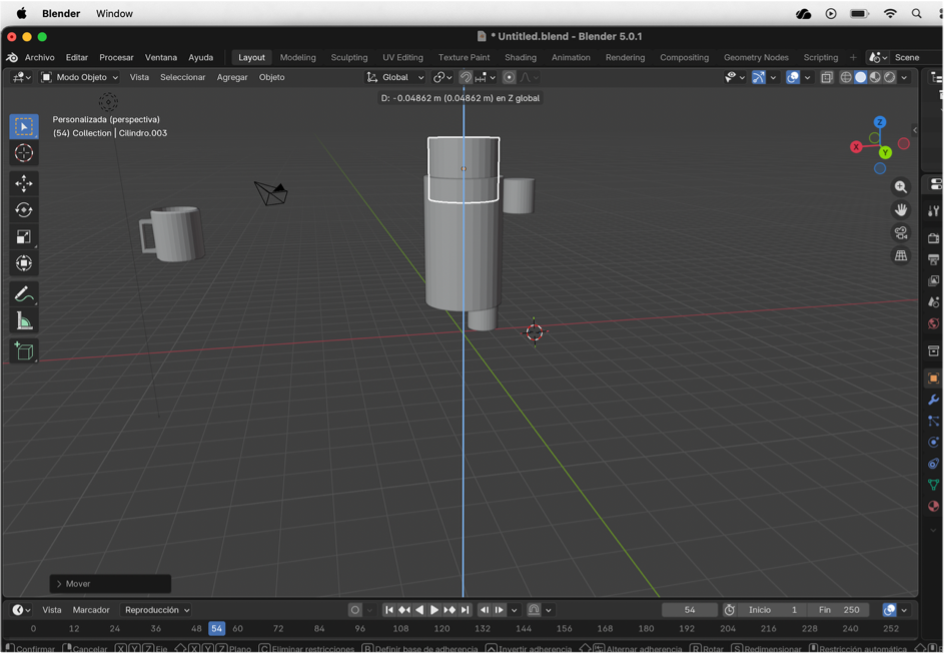Viewport: 947px width, 656px height.
Task: Activate the 3D Cursor tool
Action: pyautogui.click(x=24, y=153)
